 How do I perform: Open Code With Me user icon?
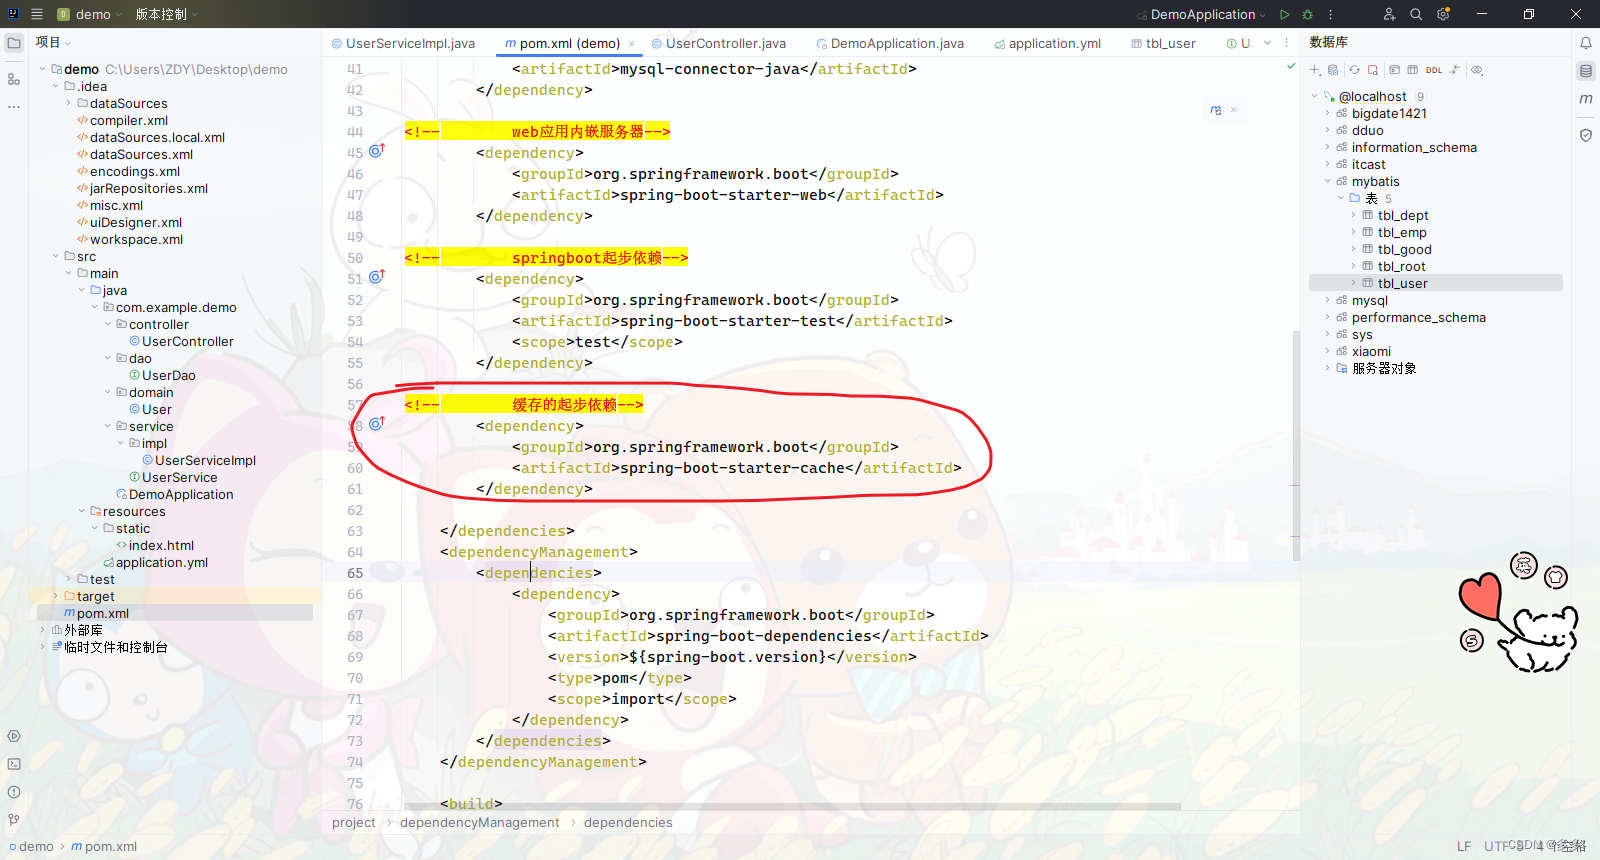click(1389, 14)
